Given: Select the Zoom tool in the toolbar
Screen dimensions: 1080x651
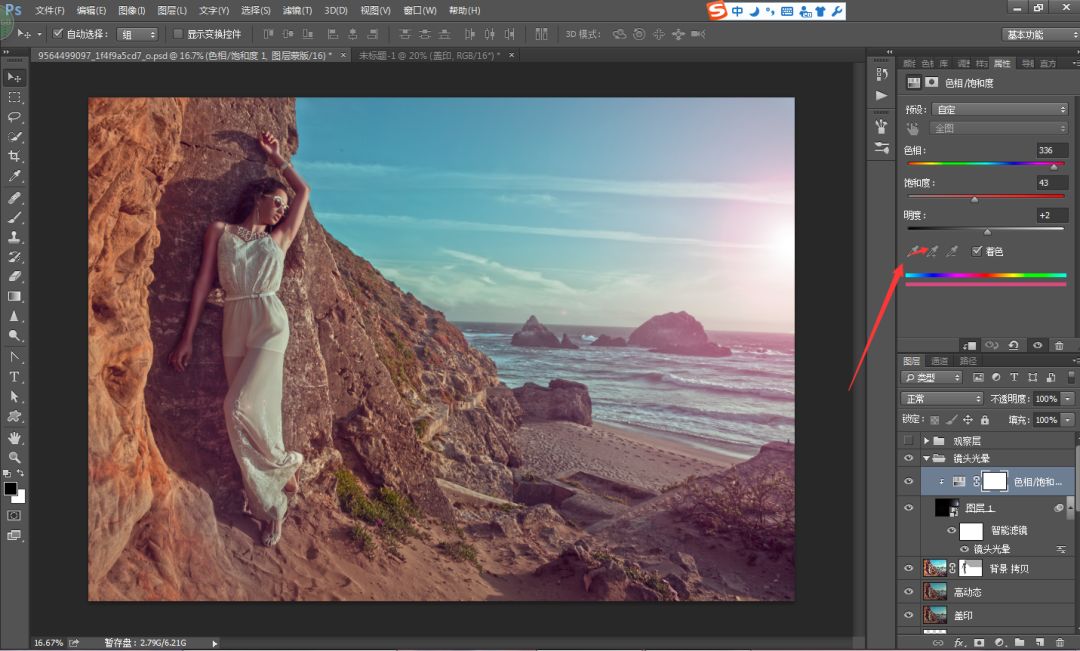Looking at the screenshot, I should tap(15, 457).
